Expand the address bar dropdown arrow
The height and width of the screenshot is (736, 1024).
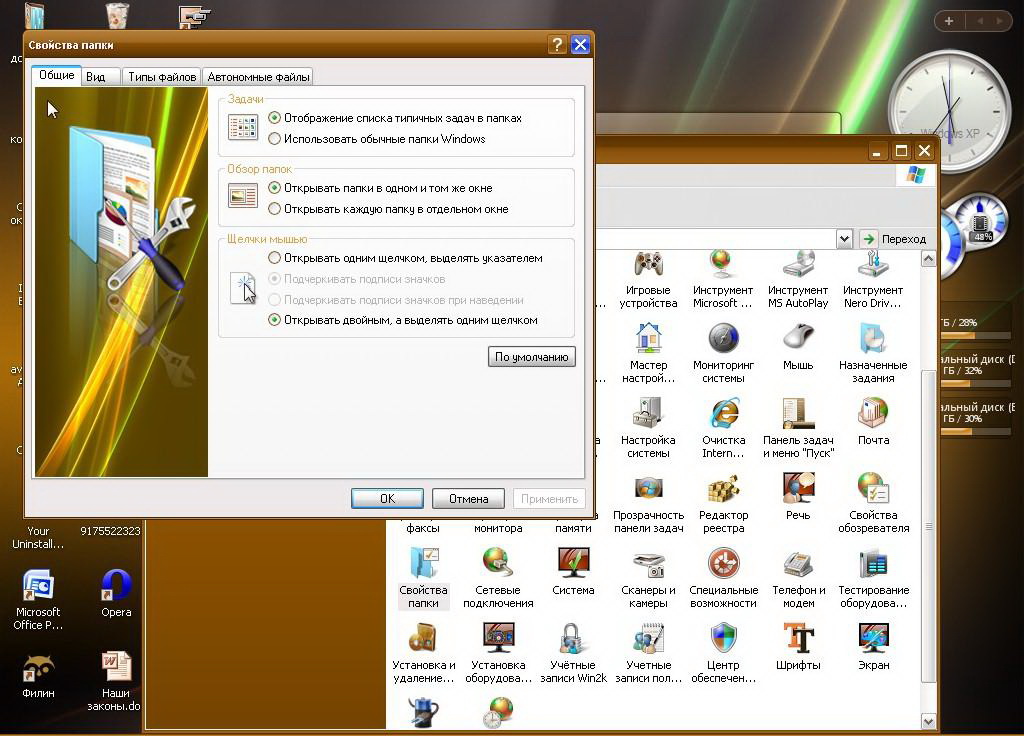point(844,239)
